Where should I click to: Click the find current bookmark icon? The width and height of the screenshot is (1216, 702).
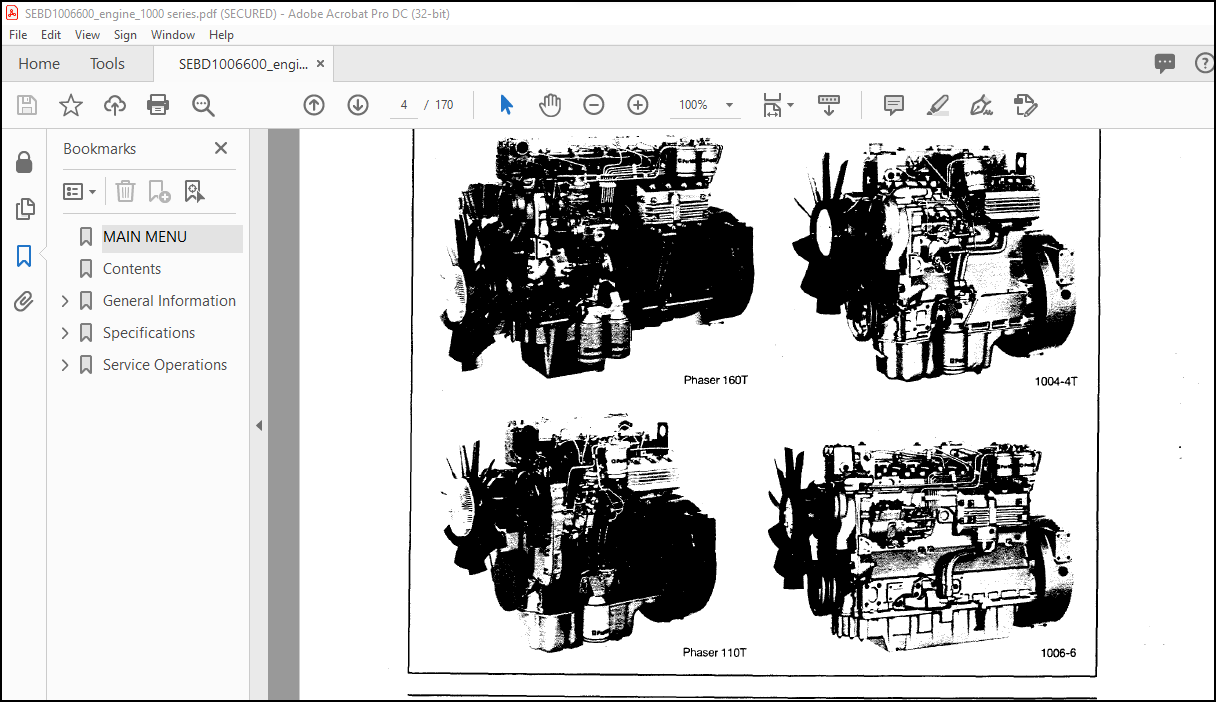(194, 191)
